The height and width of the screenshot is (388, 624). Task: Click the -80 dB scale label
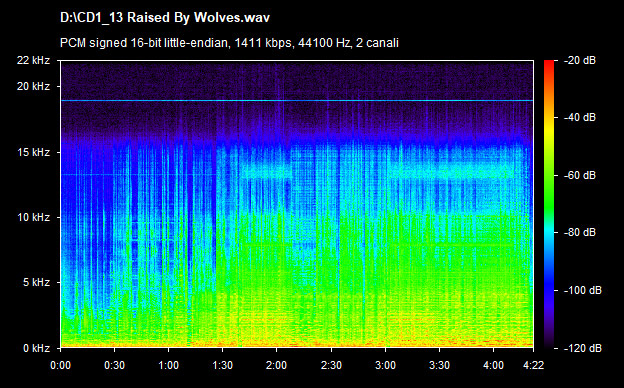[580, 232]
